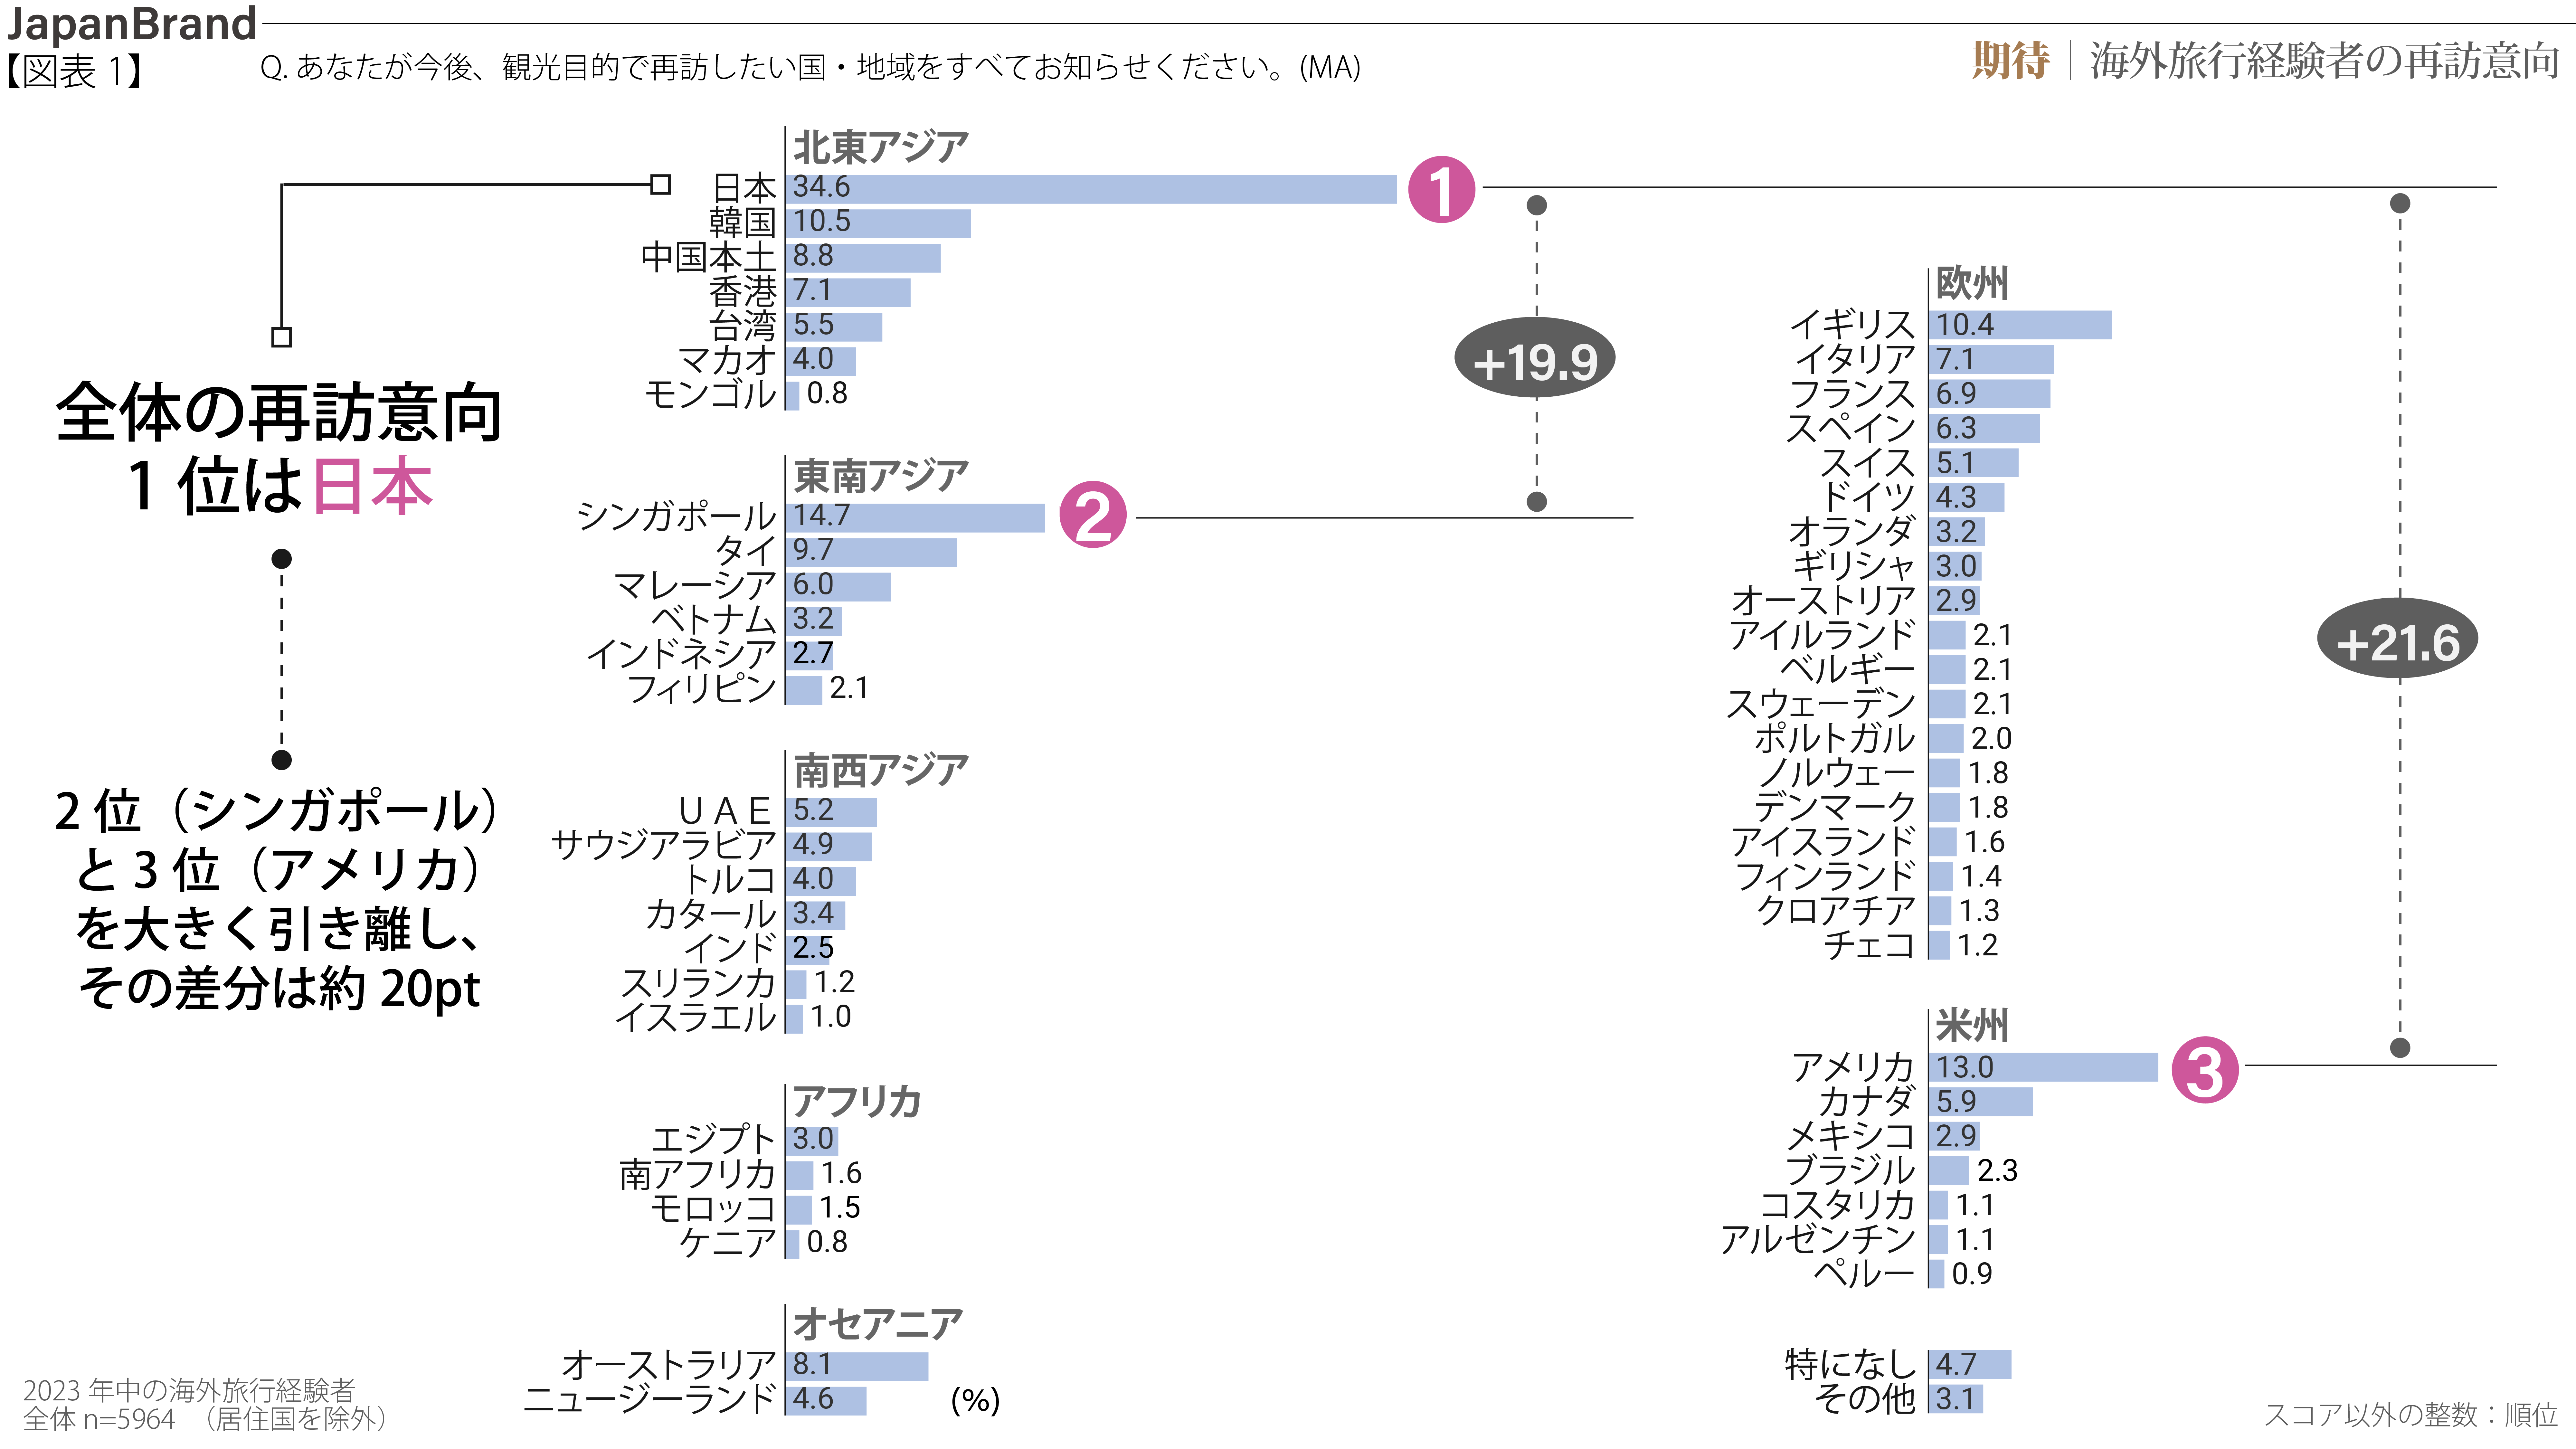Click the square marker above 全体の再訪意向 headline

pyautogui.click(x=282, y=337)
